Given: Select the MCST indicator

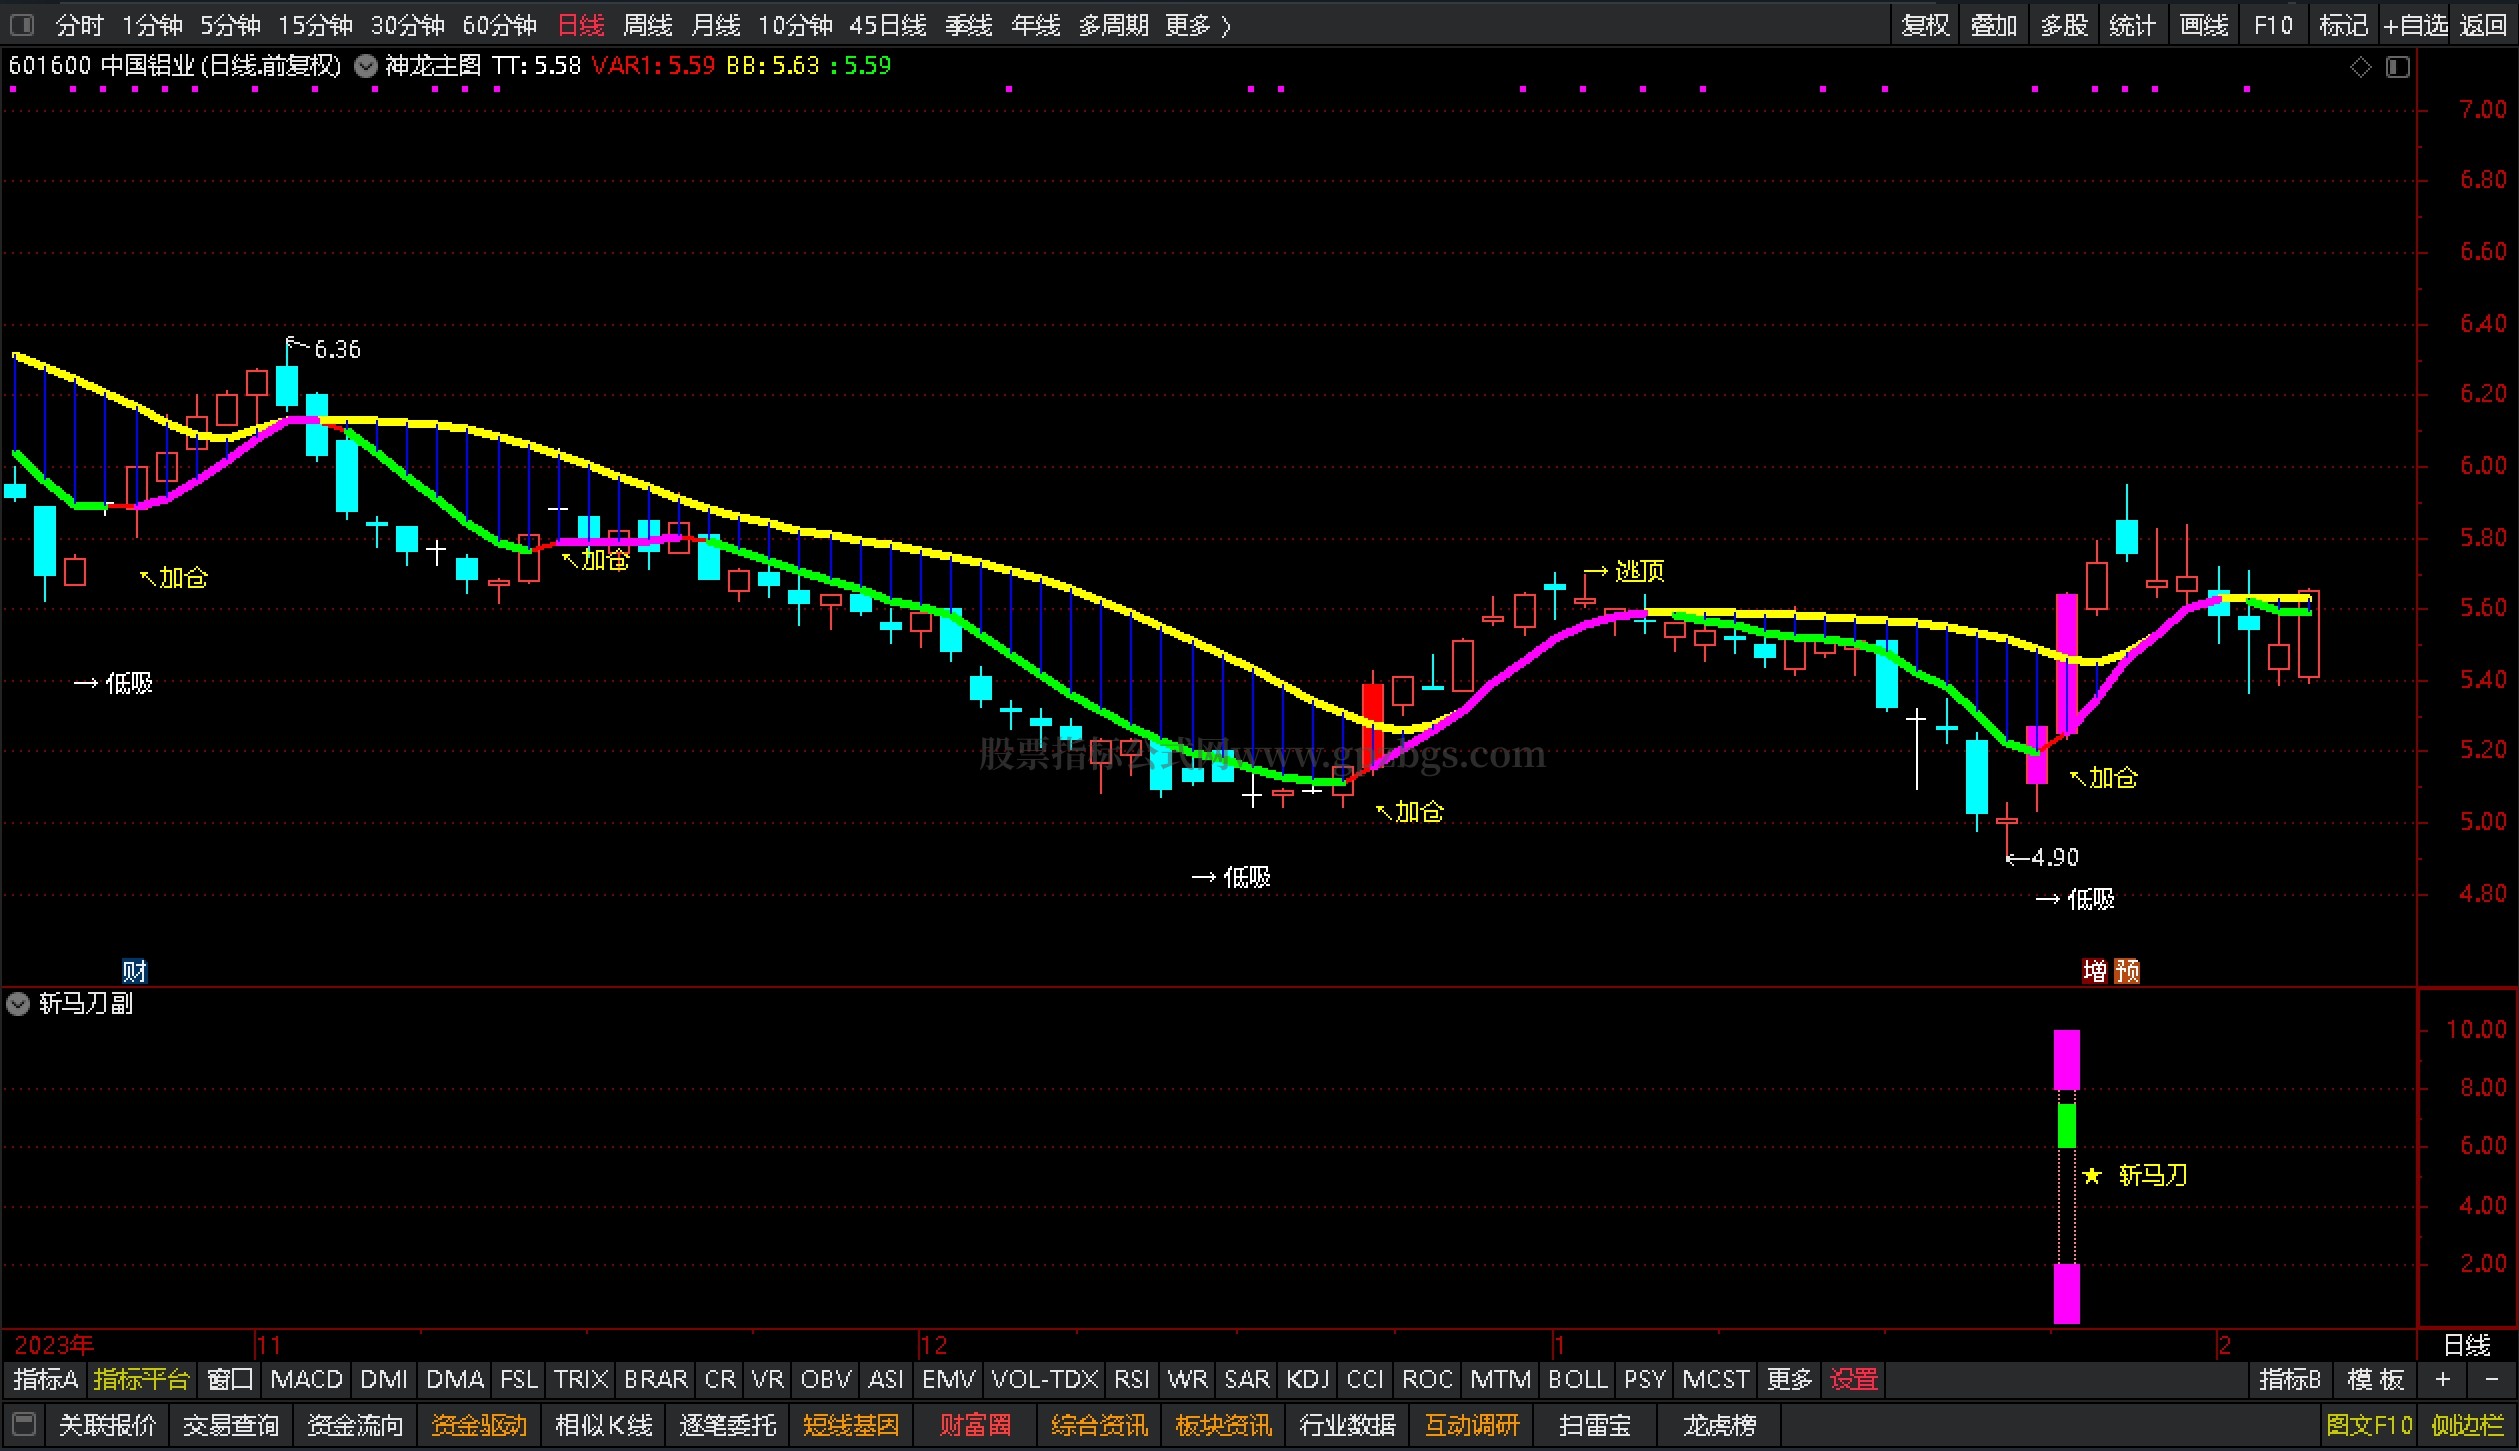Looking at the screenshot, I should (x=1716, y=1379).
